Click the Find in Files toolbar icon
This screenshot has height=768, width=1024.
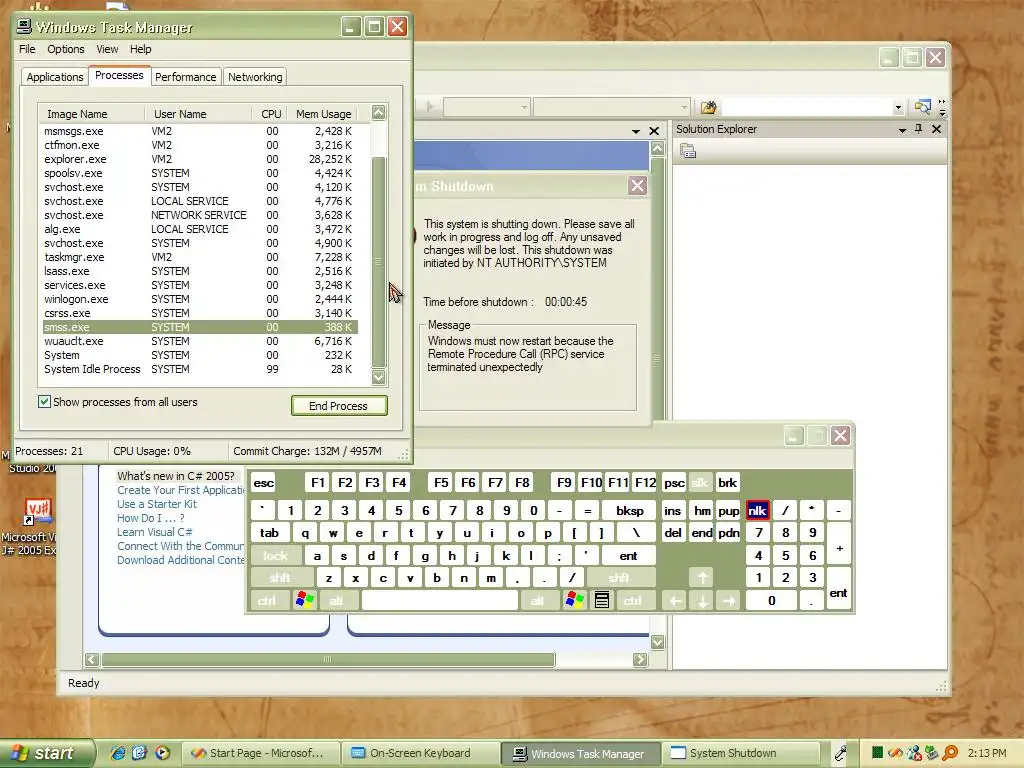click(x=708, y=107)
